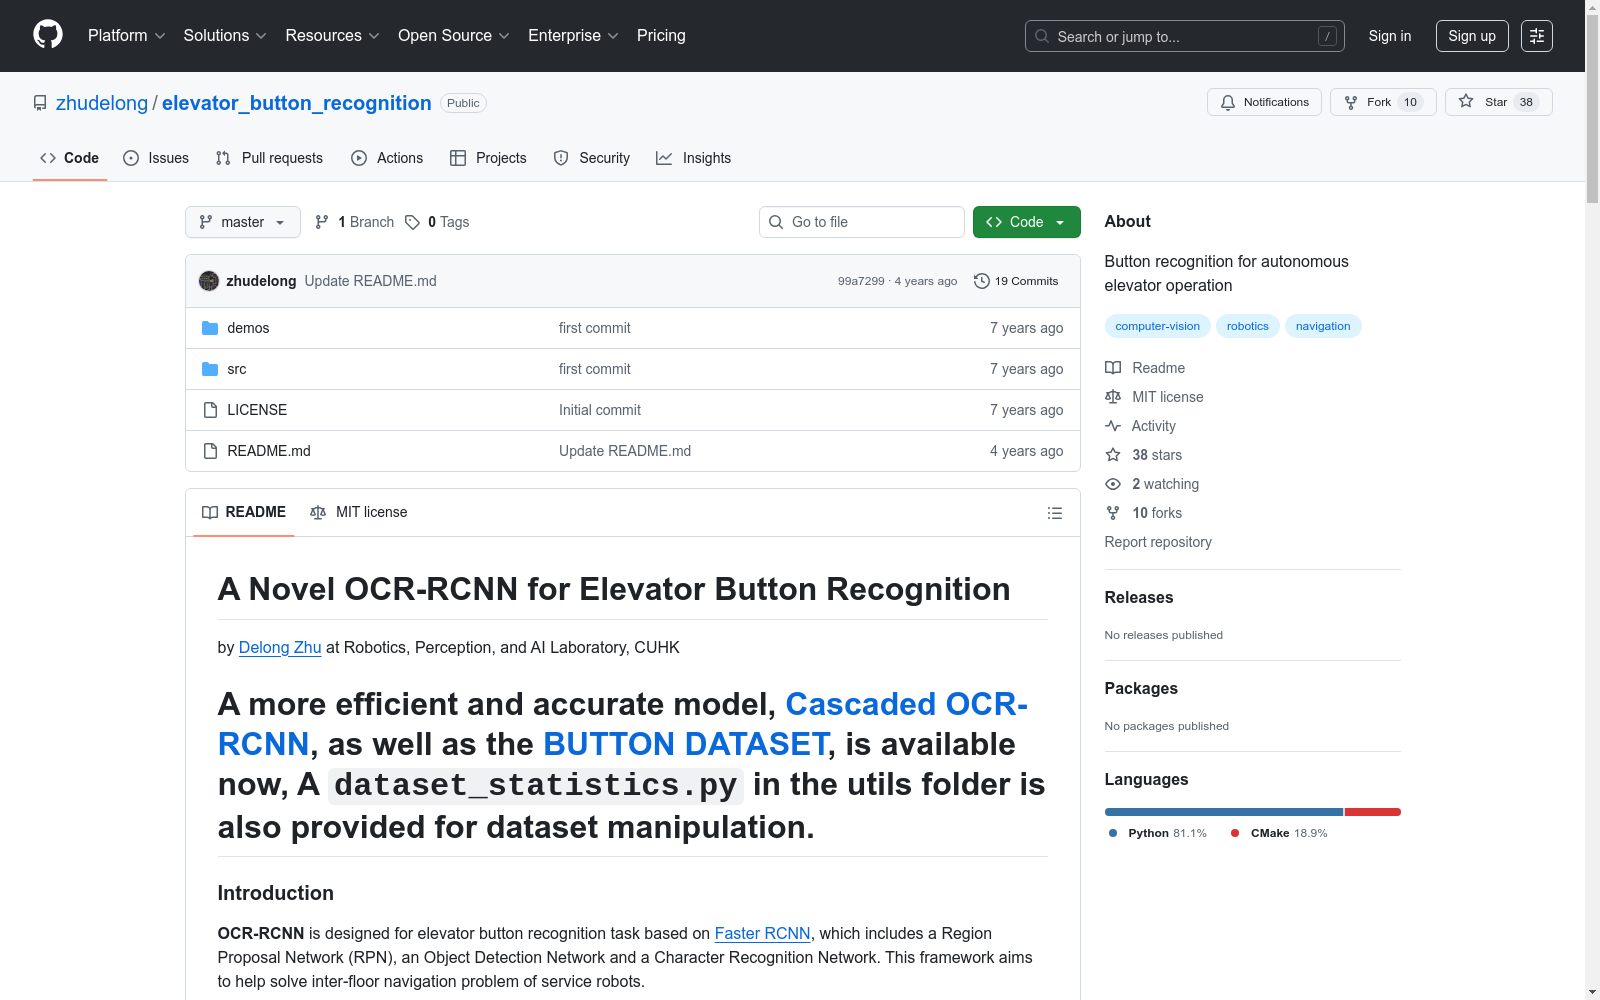Star this repository
1600x1000 pixels.
click(1497, 102)
